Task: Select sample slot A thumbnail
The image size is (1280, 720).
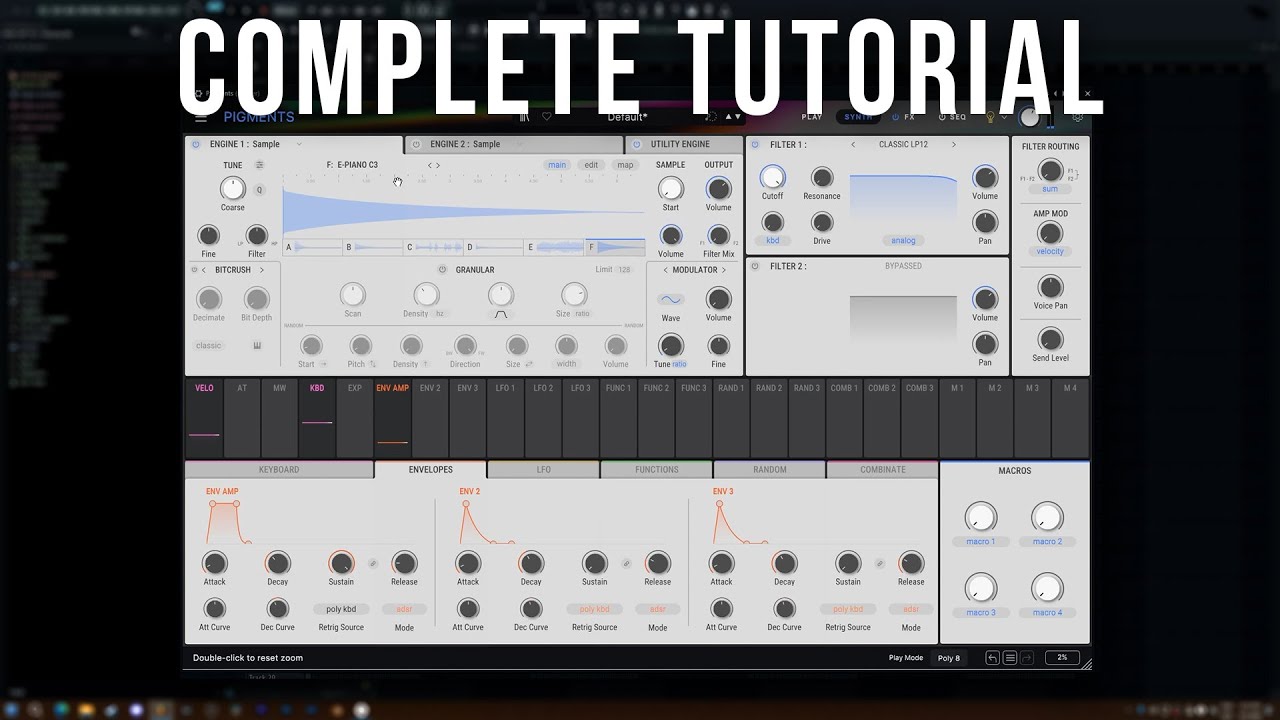Action: pyautogui.click(x=314, y=246)
